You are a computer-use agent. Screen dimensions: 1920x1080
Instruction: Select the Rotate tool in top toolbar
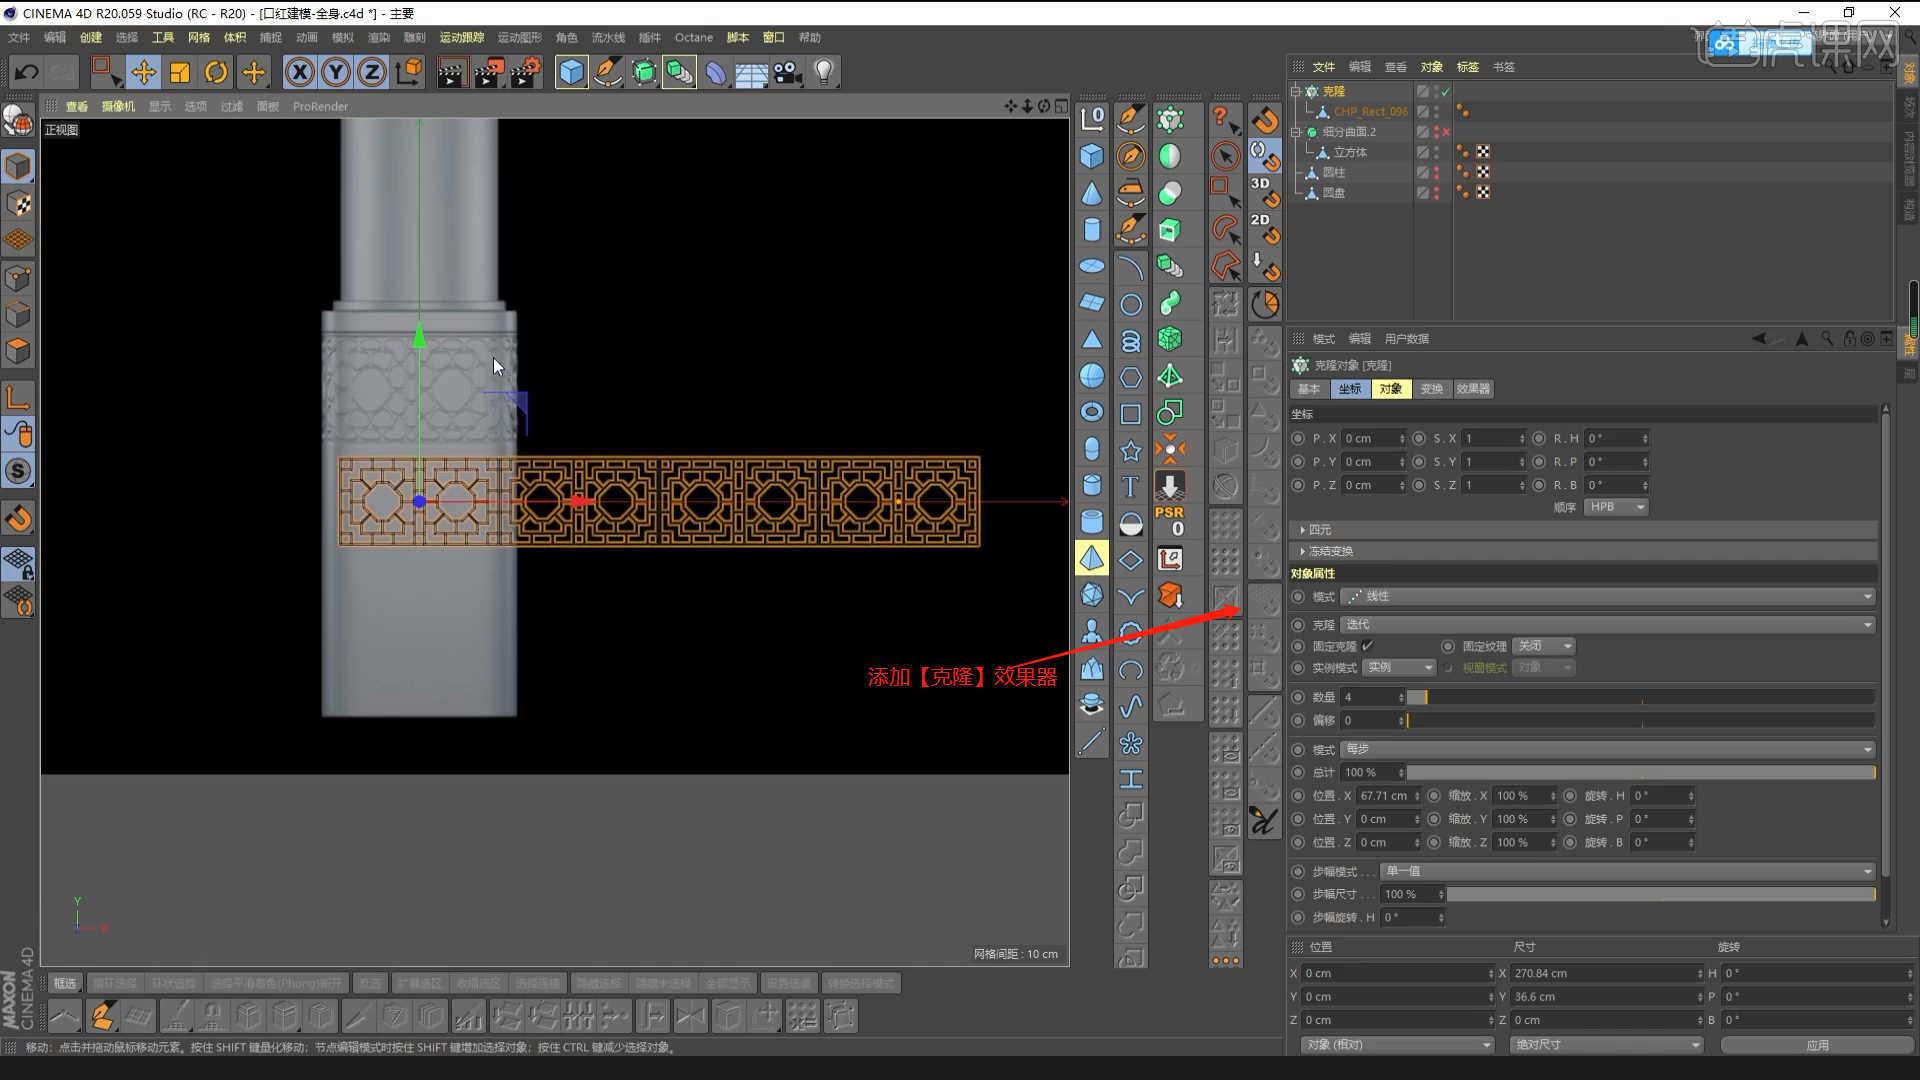[216, 72]
